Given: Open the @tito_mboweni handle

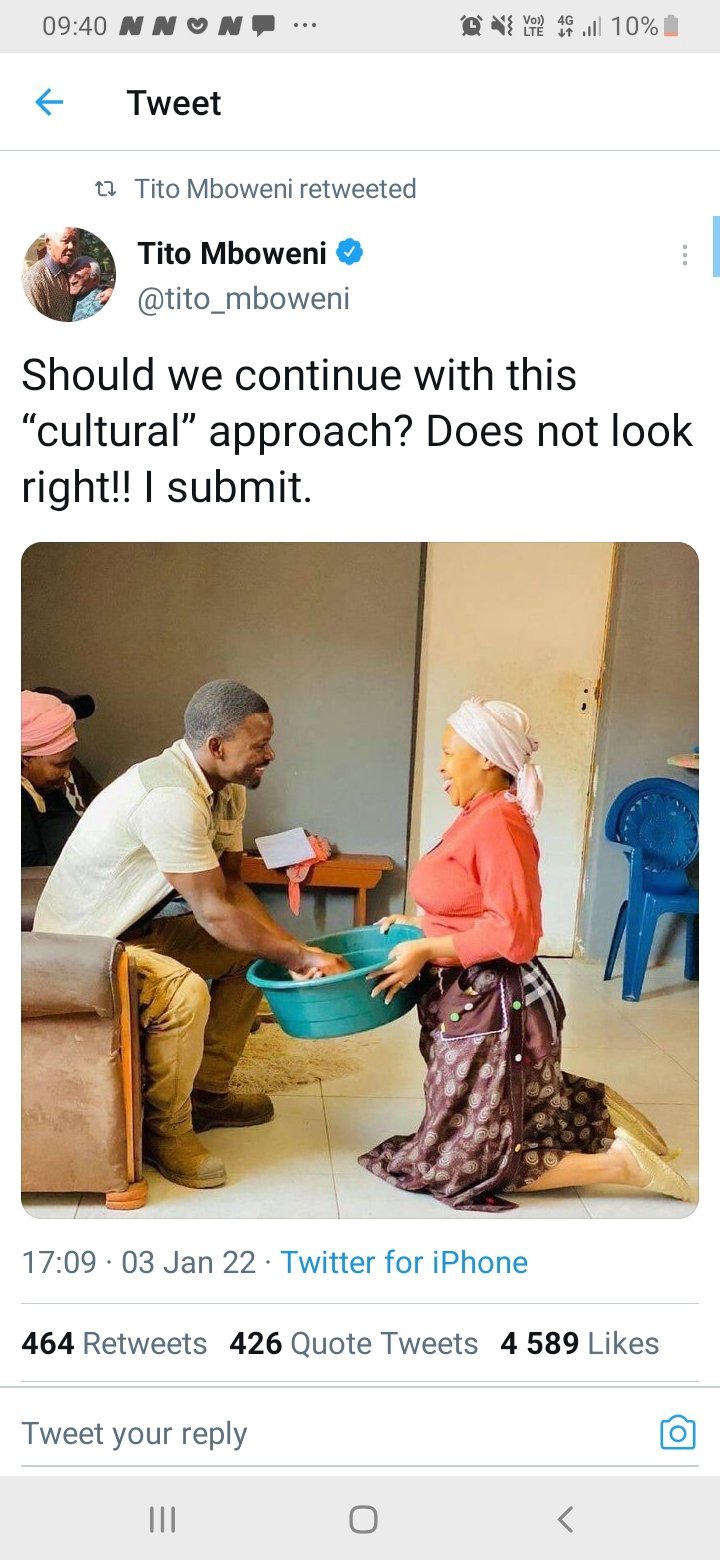Looking at the screenshot, I should click(244, 299).
